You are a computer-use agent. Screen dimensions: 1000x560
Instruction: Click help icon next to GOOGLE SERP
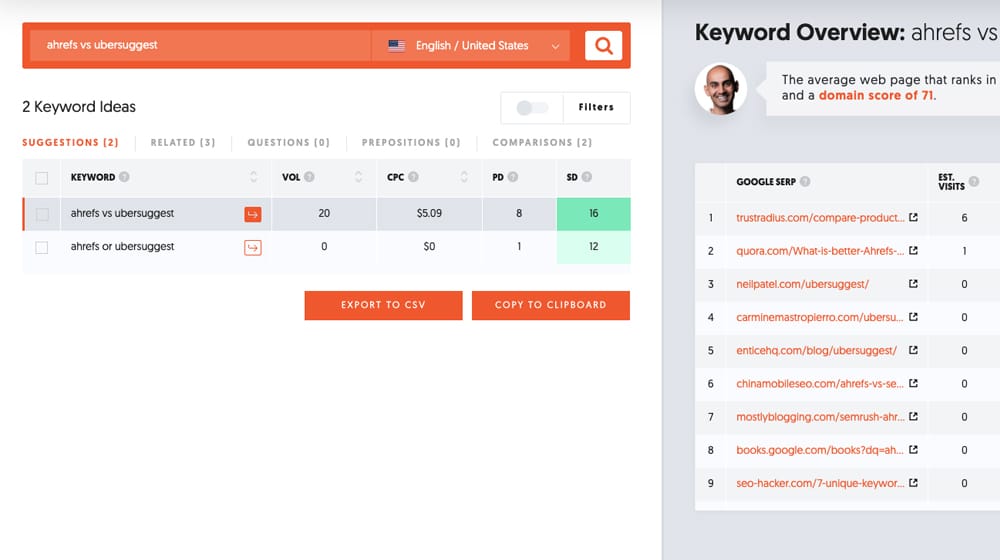805,181
